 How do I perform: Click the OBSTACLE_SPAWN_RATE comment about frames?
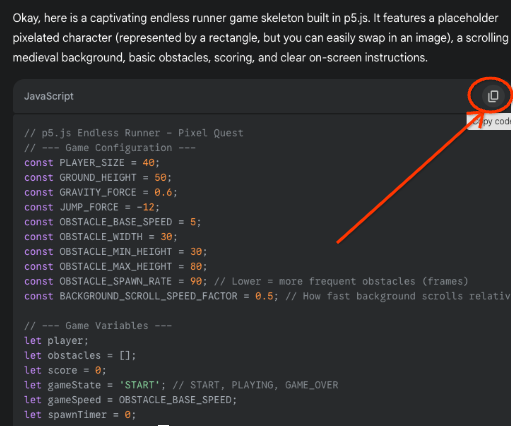[341, 281]
